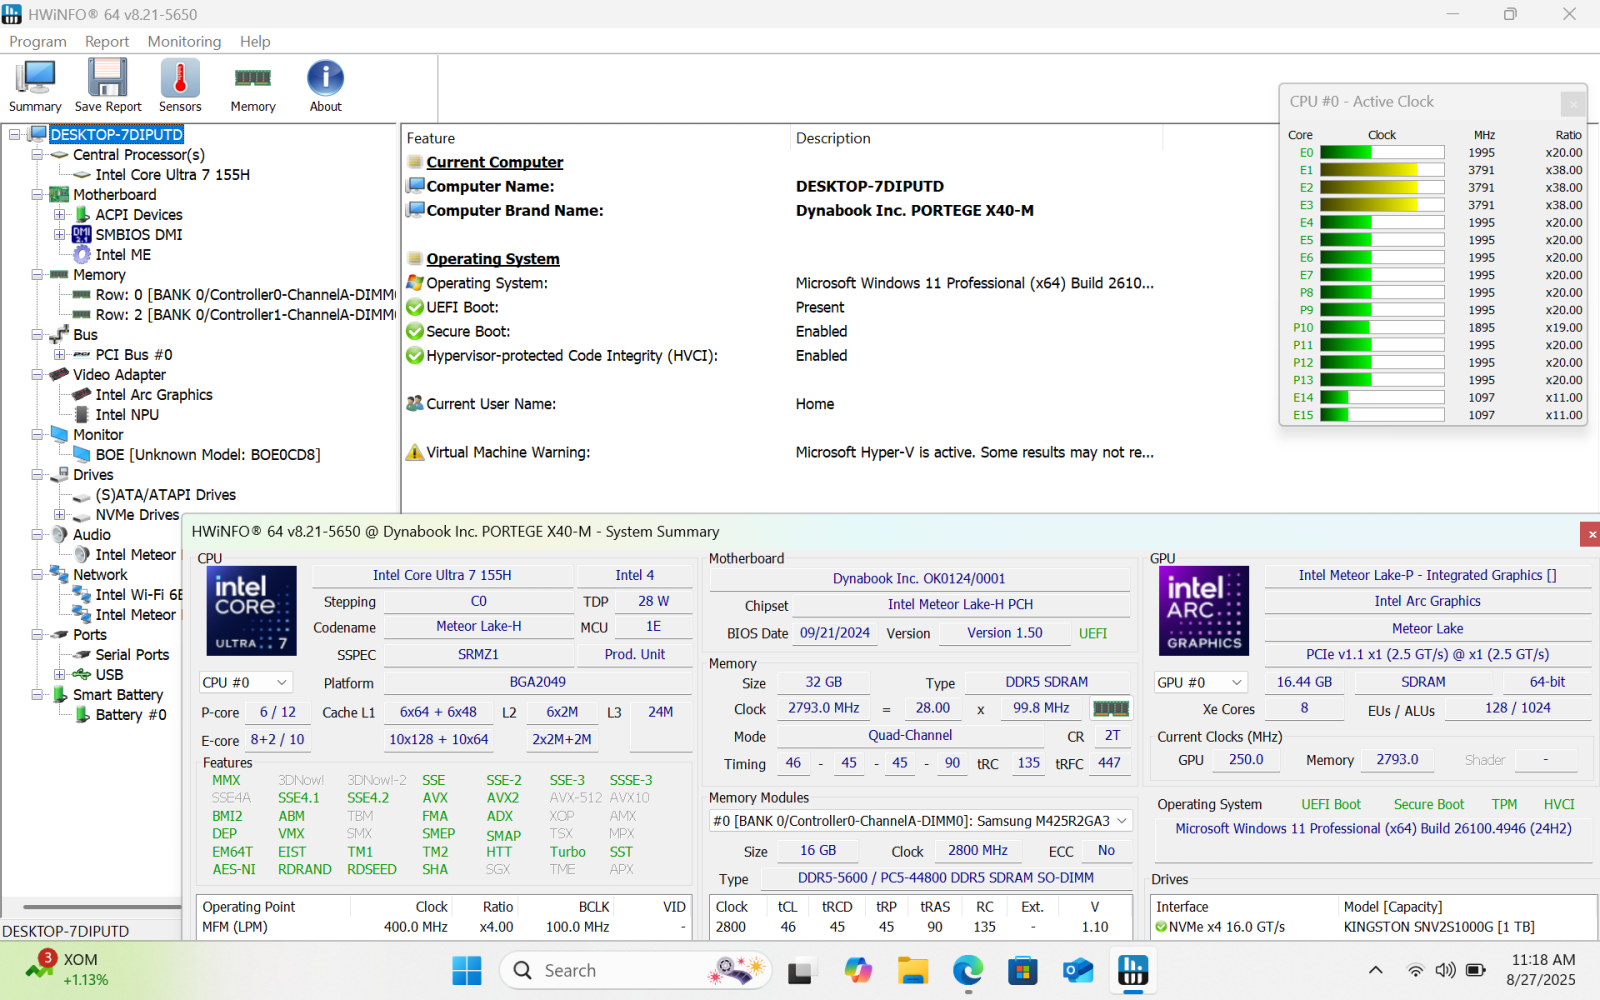Open the CPU #0 selector dropdown
Screen dimensions: 1600x1000
(x=245, y=682)
